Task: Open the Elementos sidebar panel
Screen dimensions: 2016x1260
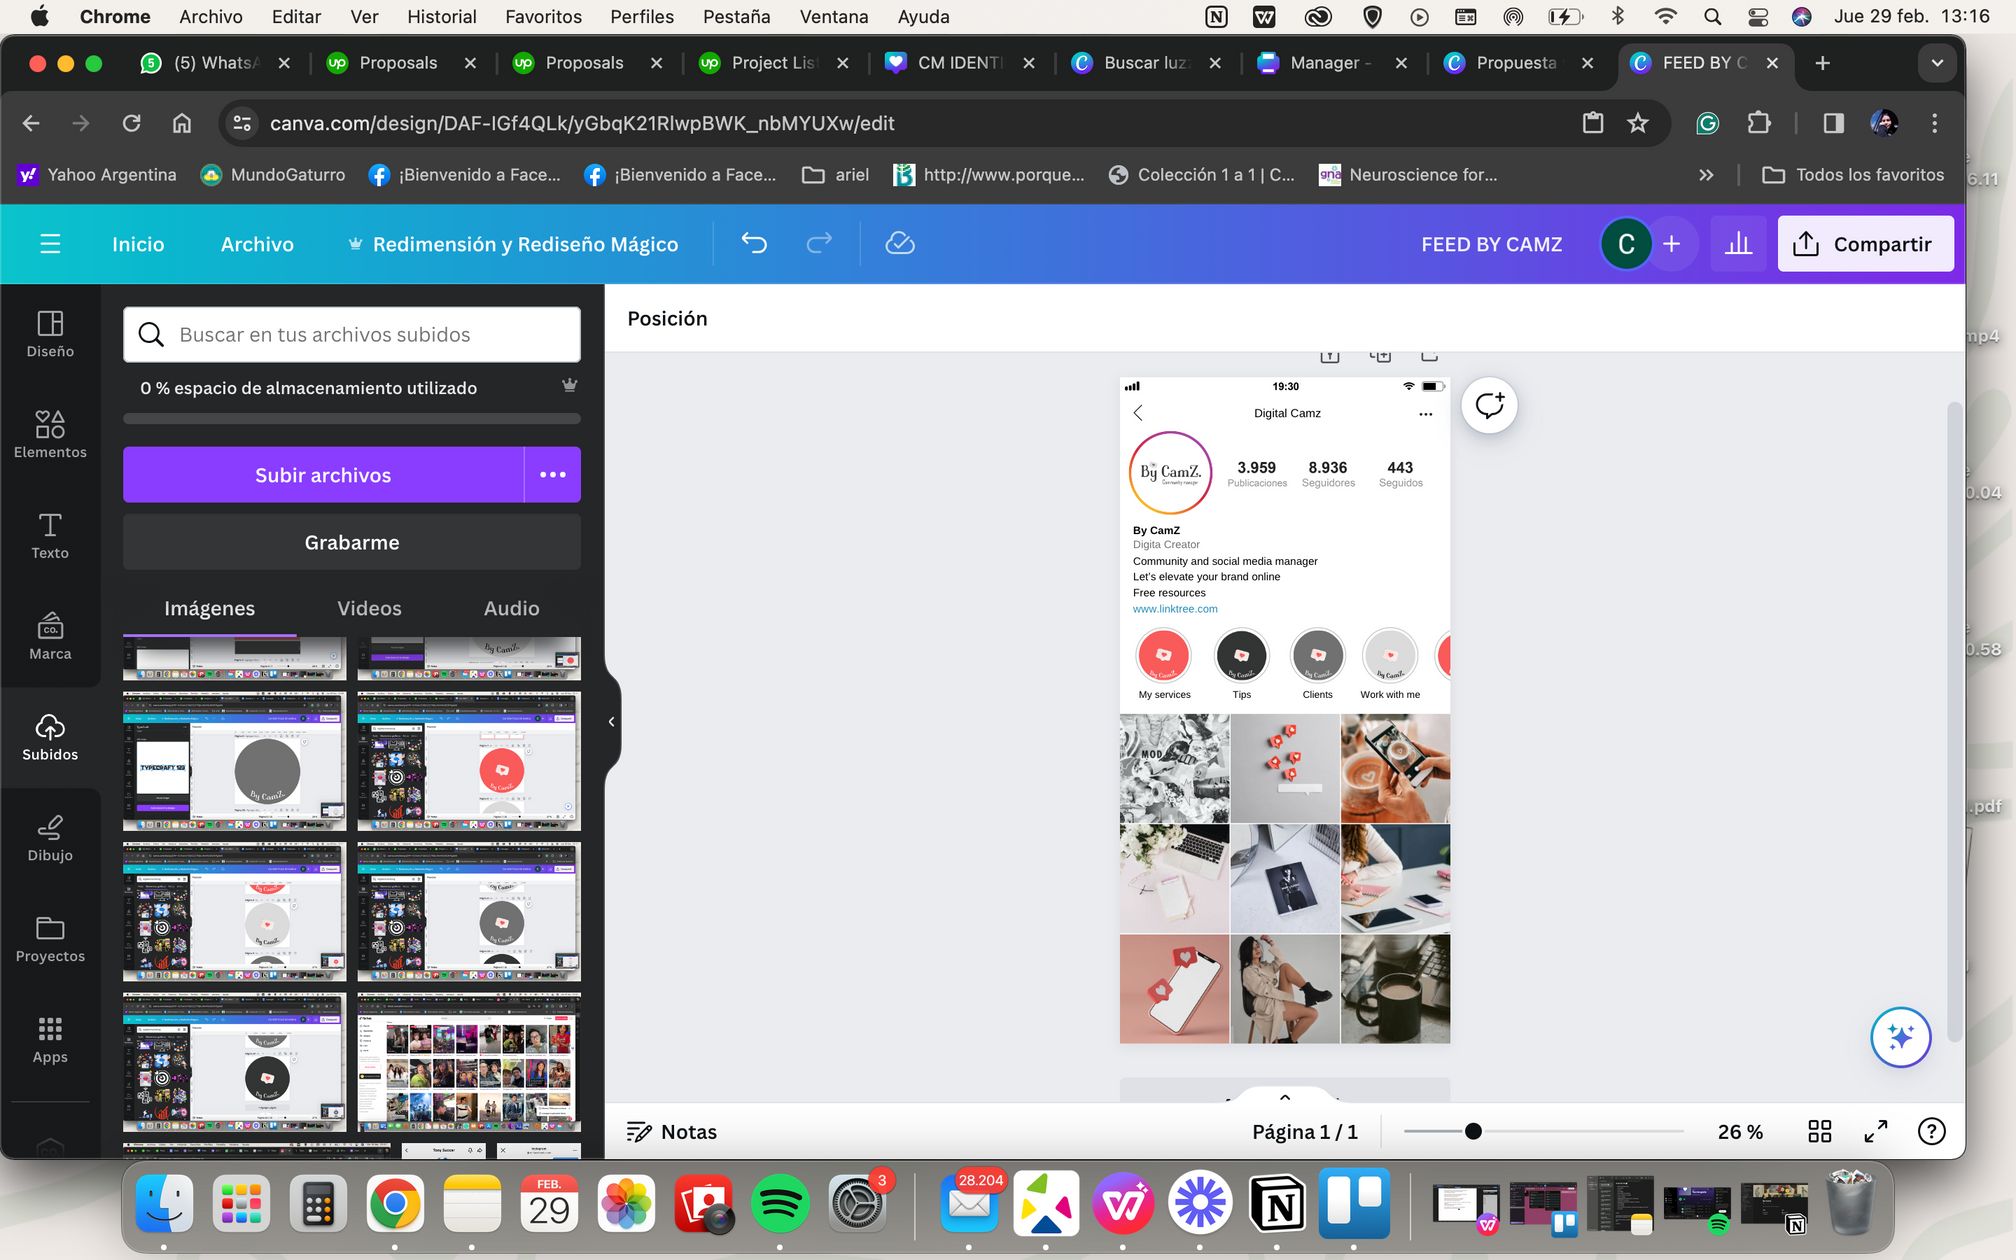Action: pyautogui.click(x=50, y=434)
